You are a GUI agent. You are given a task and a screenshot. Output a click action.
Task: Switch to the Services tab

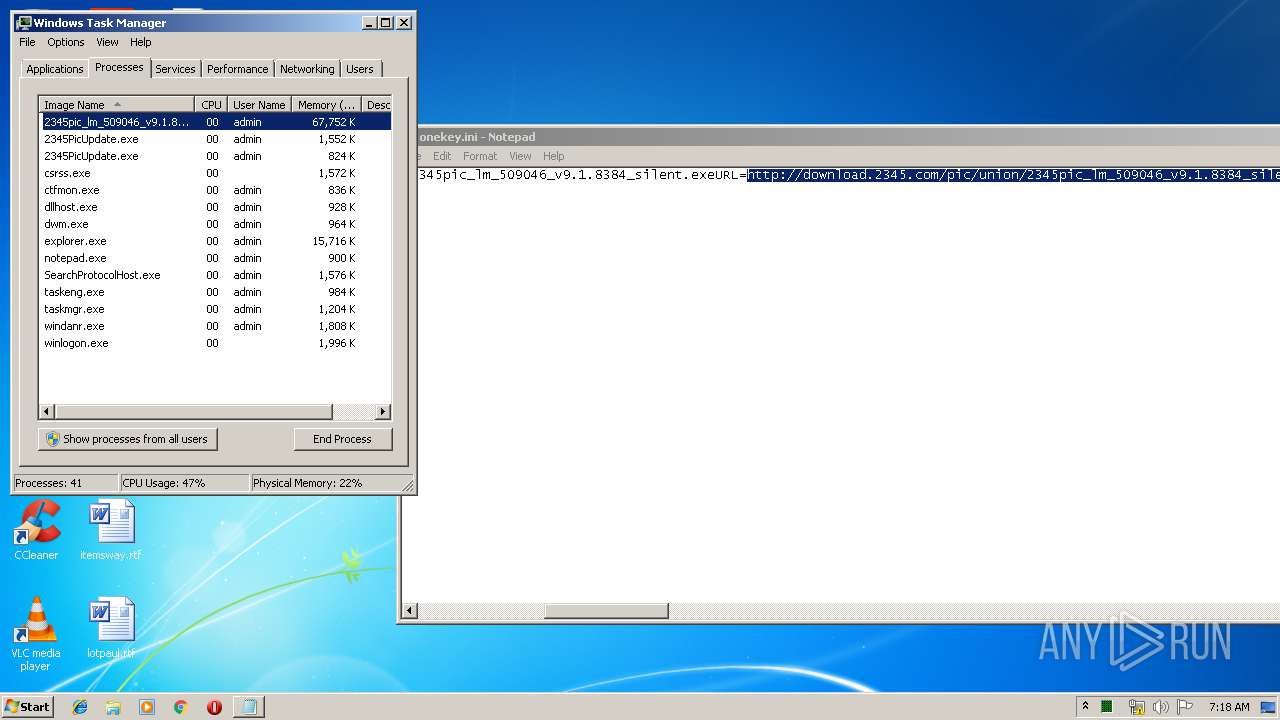[175, 69]
